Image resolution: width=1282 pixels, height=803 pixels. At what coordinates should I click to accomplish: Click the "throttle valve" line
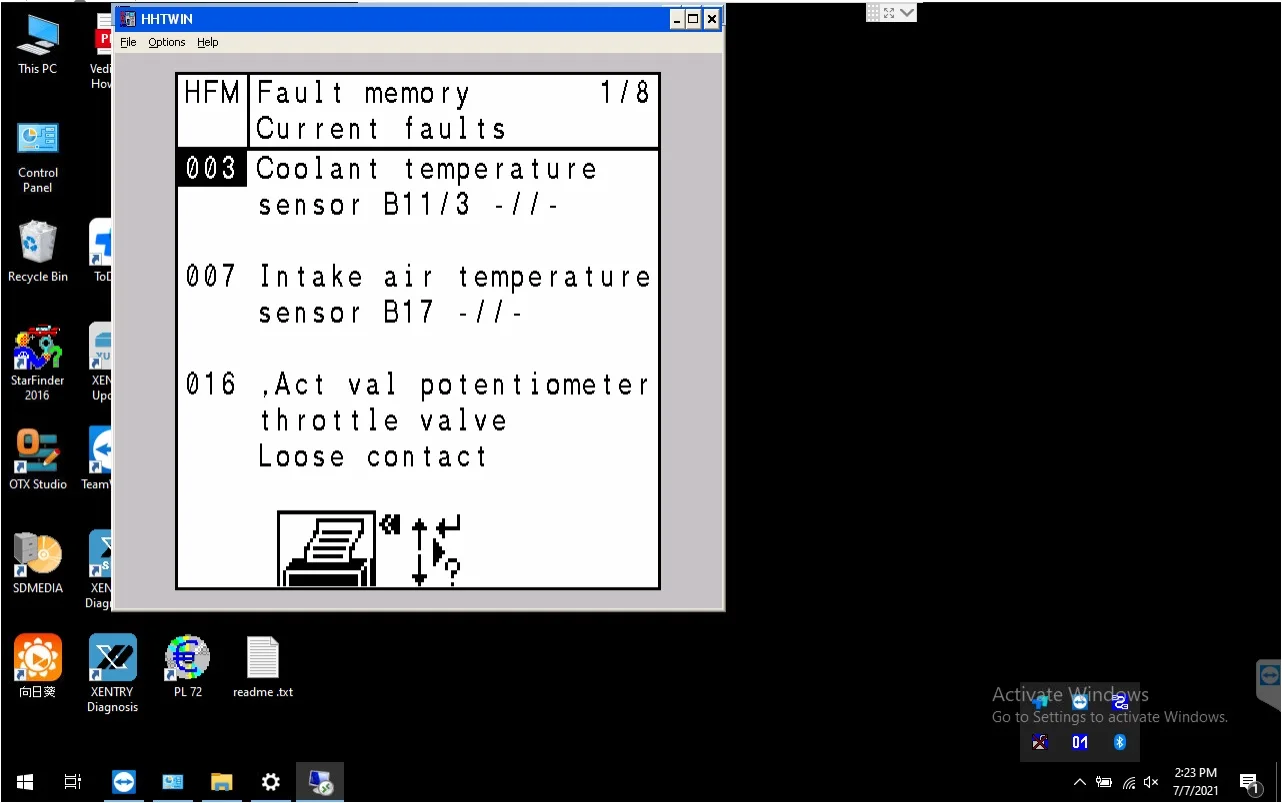[383, 420]
